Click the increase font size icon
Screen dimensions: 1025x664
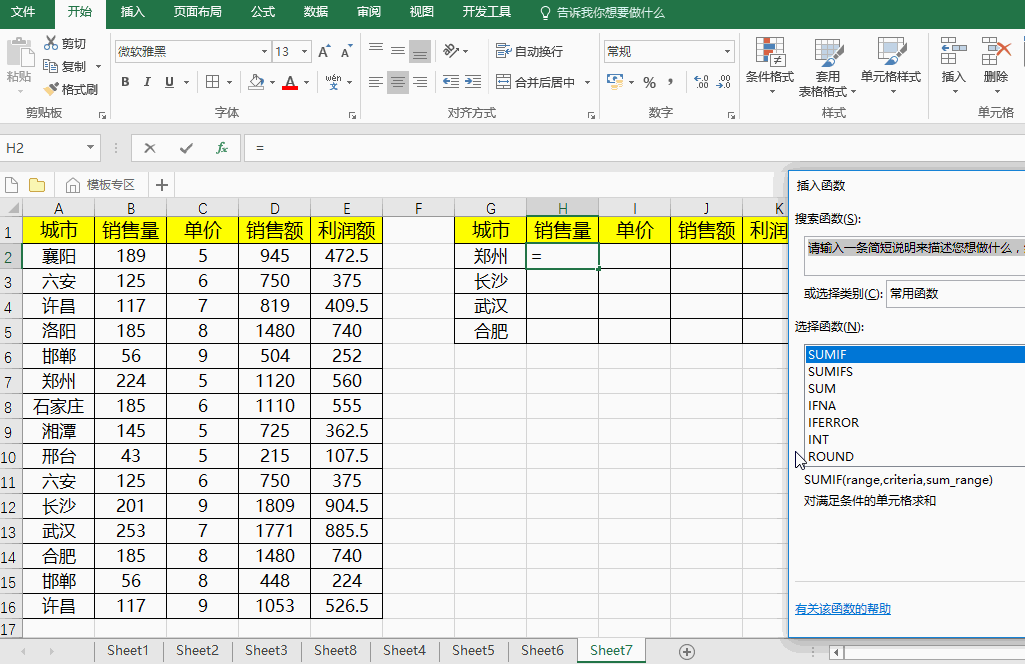pos(324,51)
